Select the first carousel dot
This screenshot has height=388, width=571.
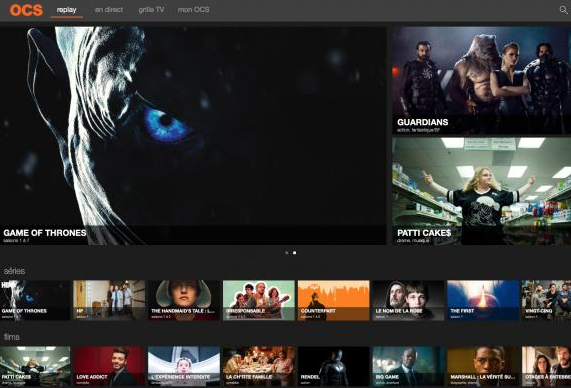coord(287,252)
